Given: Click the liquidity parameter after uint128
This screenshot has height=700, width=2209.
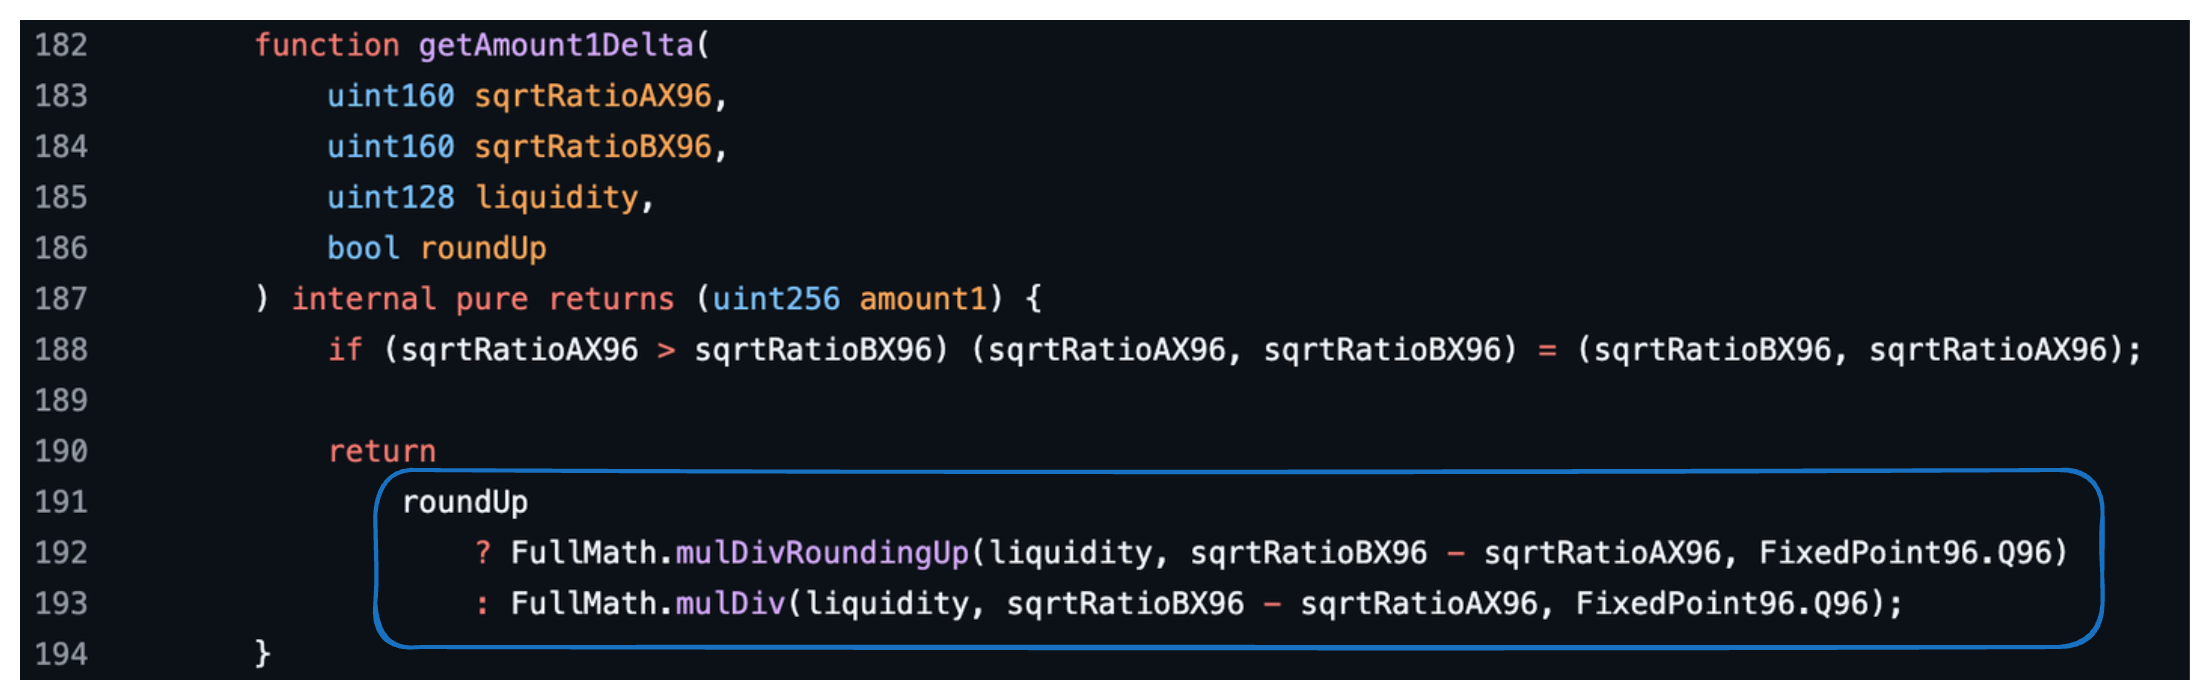Looking at the screenshot, I should (x=556, y=197).
